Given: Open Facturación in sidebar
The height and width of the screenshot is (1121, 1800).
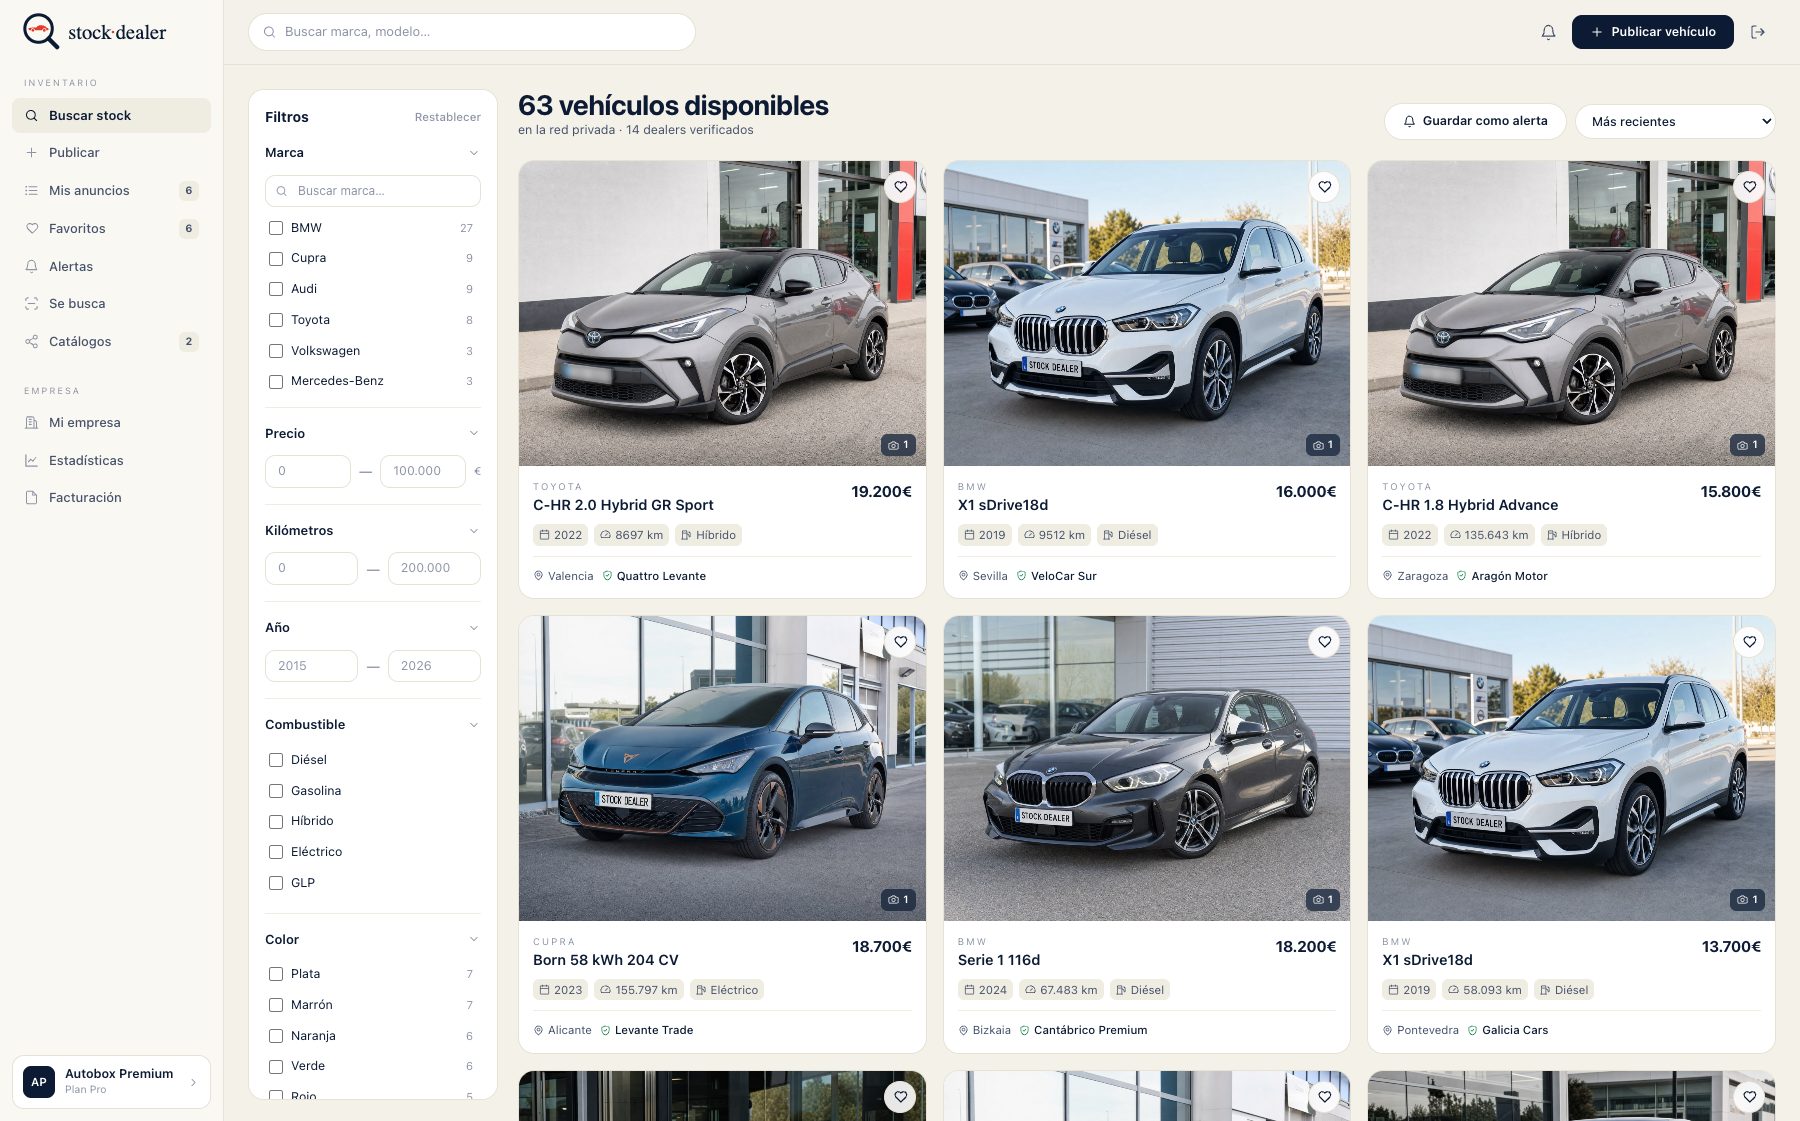Looking at the screenshot, I should tap(111, 498).
